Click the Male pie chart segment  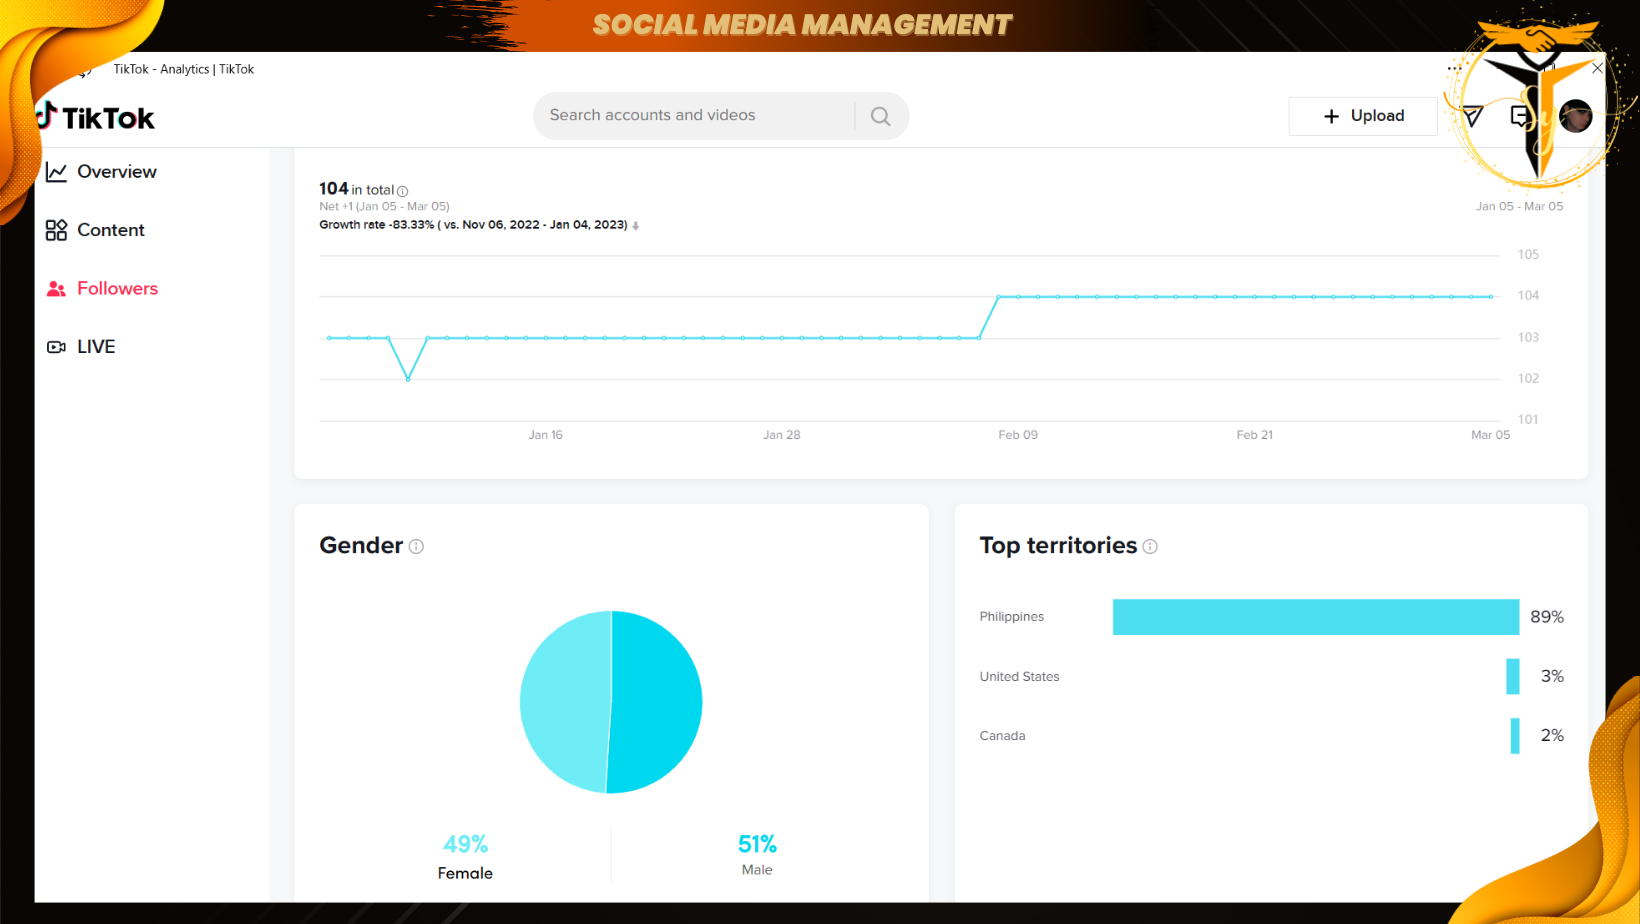(656, 702)
